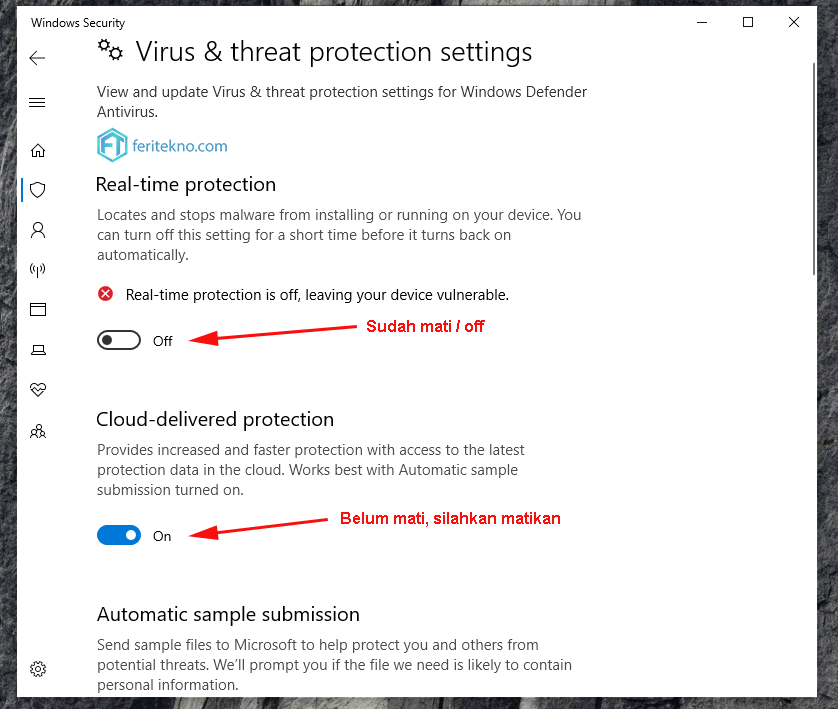Click the vertical scrollbar thumb
This screenshot has width=838, height=709.
click(x=814, y=169)
